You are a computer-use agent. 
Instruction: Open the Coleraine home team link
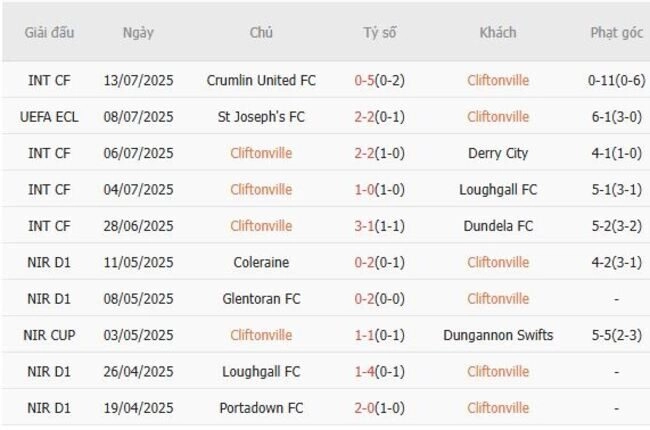point(261,262)
